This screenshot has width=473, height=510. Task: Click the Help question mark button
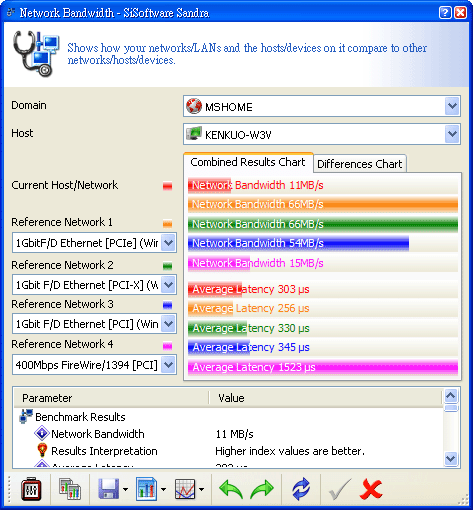[x=445, y=13]
